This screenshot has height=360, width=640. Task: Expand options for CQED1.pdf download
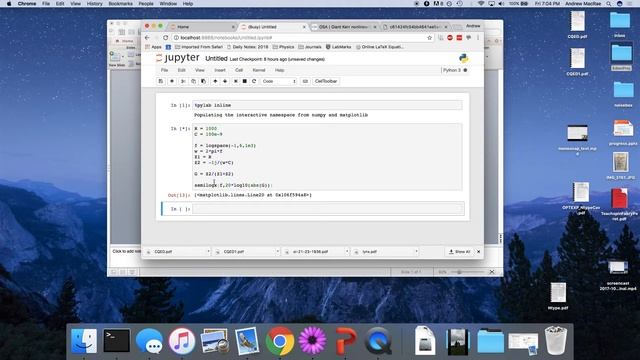coord(278,251)
